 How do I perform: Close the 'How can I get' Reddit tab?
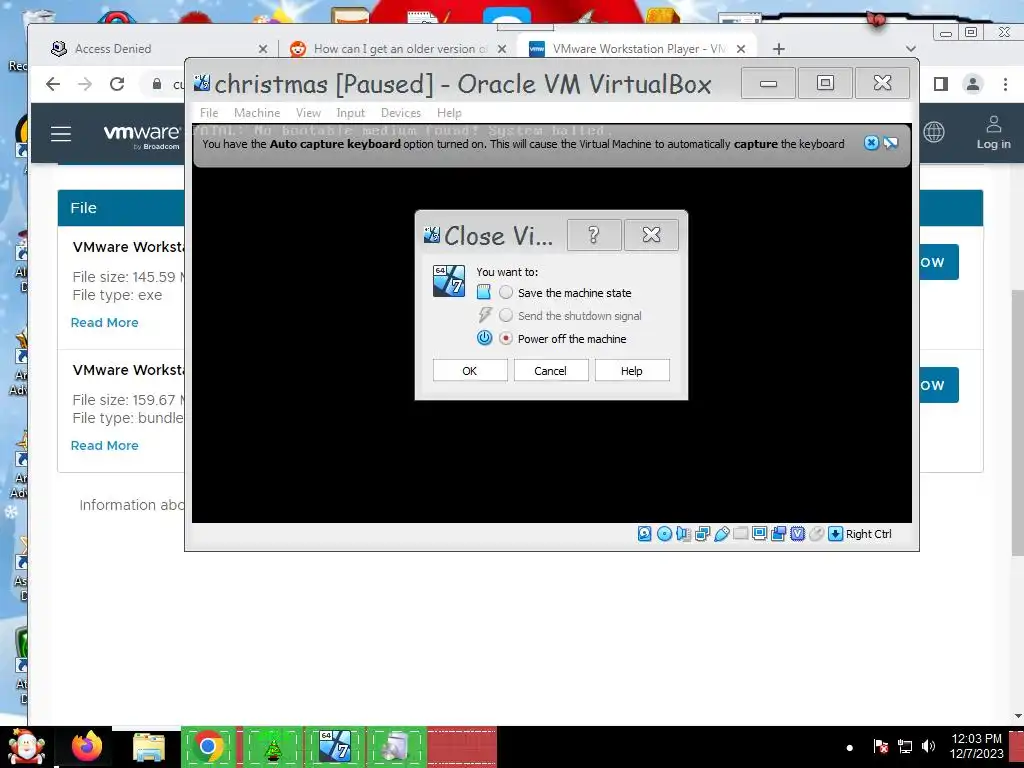point(502,49)
